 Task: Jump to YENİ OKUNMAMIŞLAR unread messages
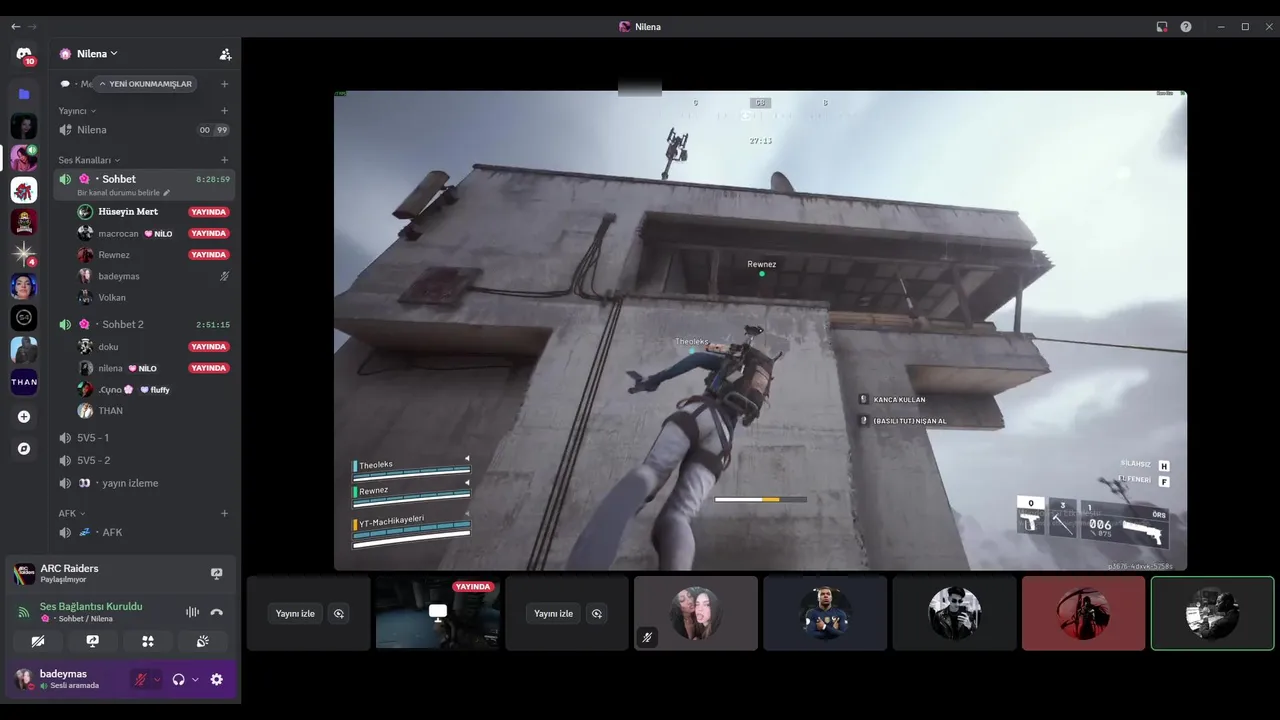[144, 84]
